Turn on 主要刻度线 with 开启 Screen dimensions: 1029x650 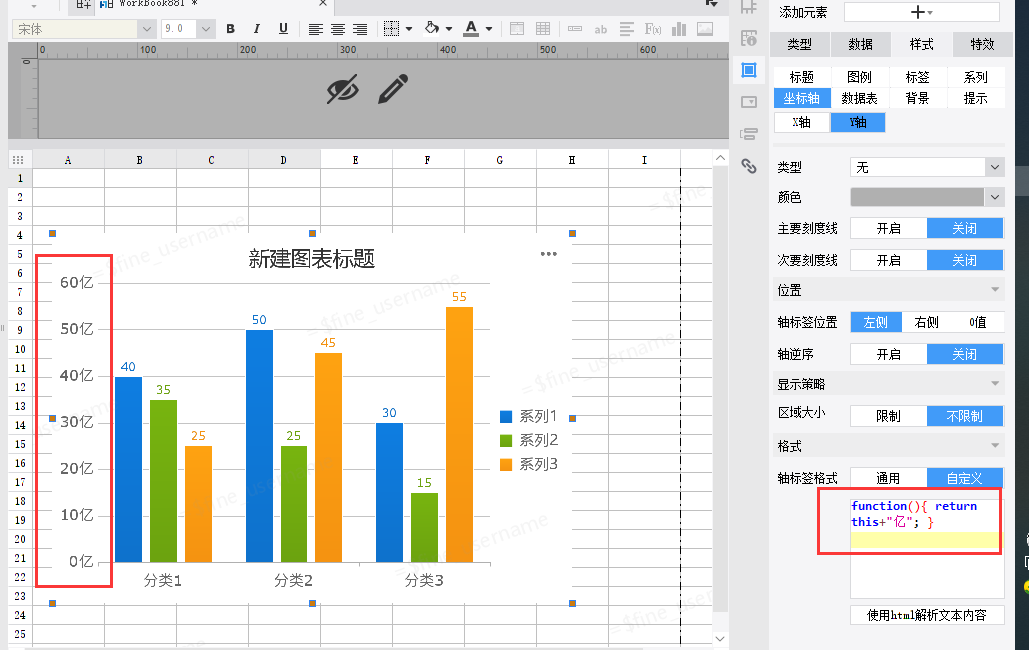[x=889, y=228]
